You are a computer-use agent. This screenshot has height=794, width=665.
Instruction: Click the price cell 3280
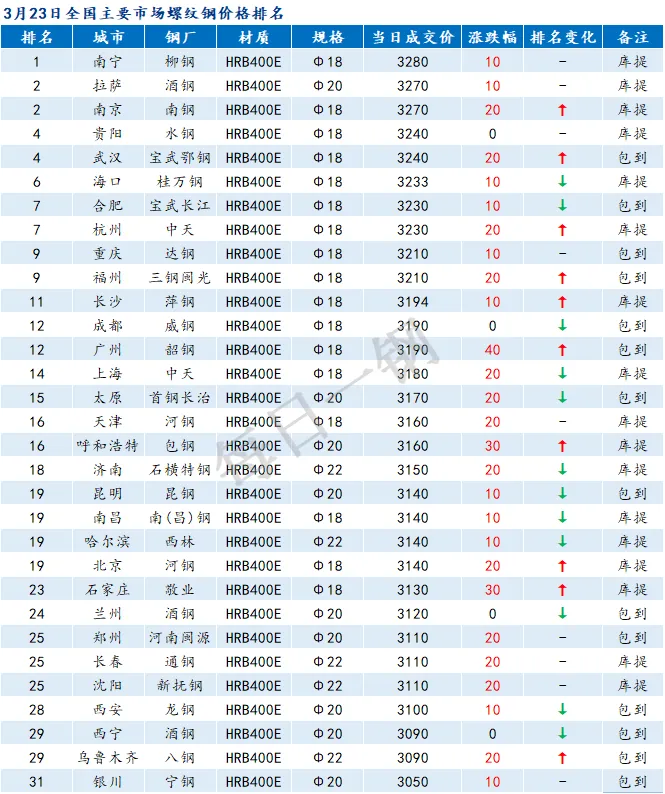tap(413, 62)
